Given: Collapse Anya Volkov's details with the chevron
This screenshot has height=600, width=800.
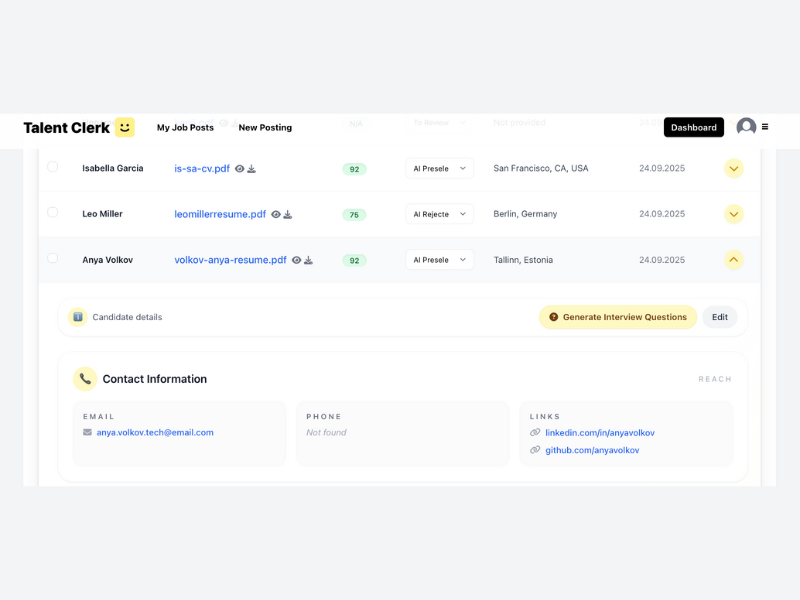Looking at the screenshot, I should tap(734, 260).
